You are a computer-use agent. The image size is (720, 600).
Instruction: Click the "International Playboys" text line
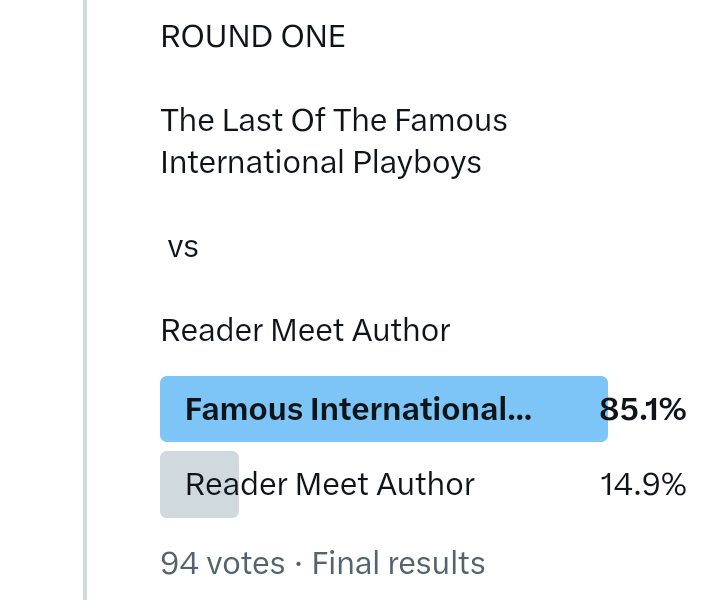pos(321,162)
